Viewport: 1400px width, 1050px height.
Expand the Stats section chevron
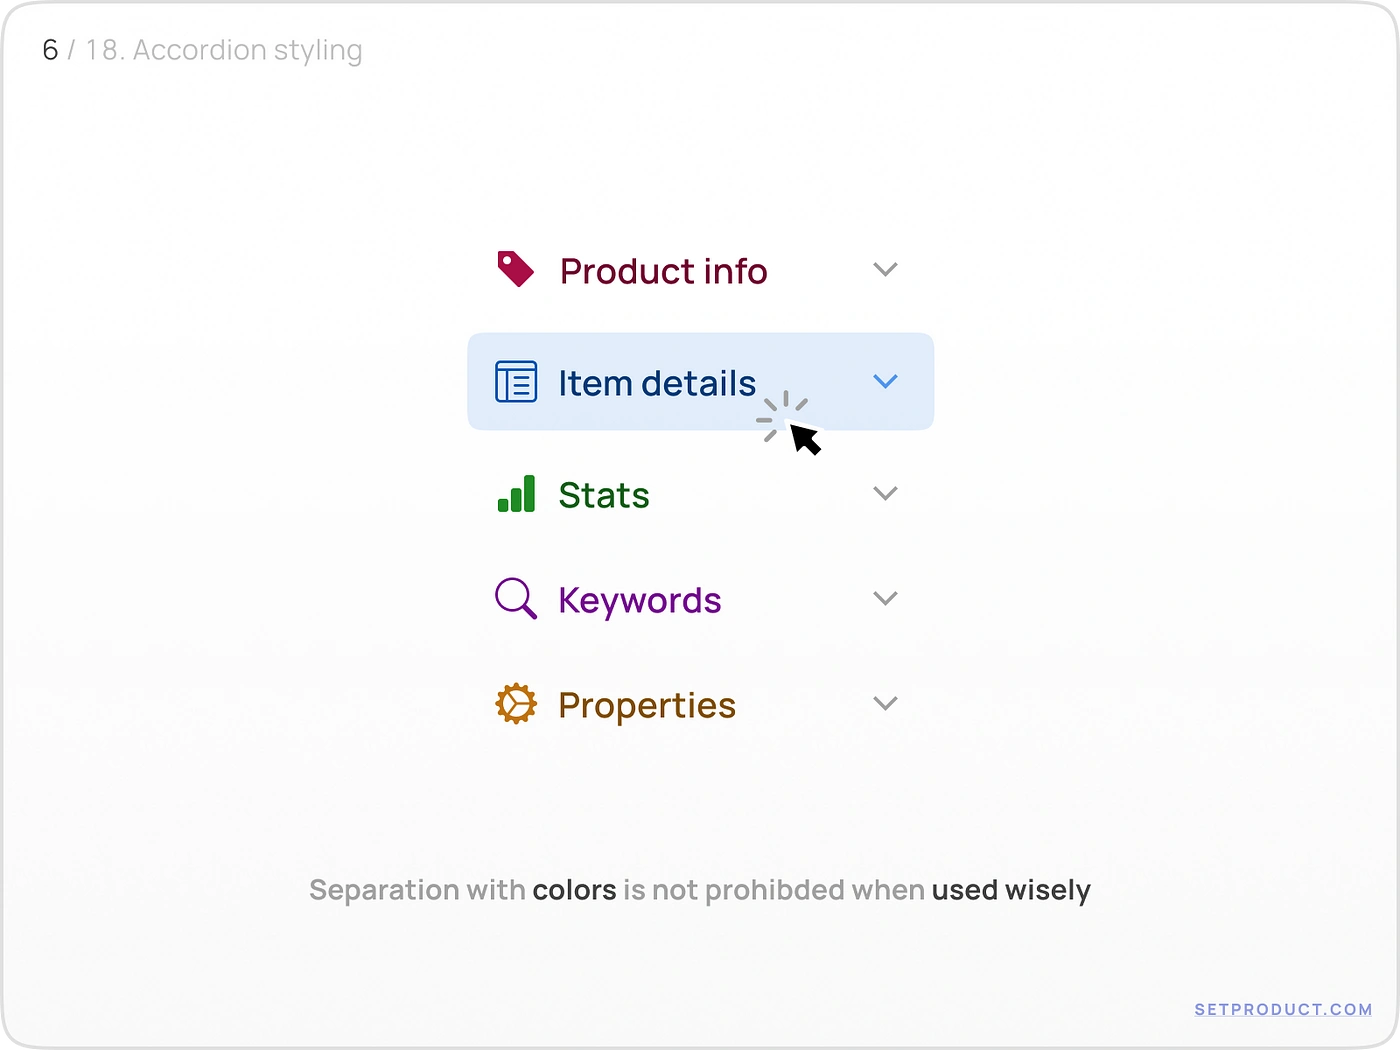885,493
